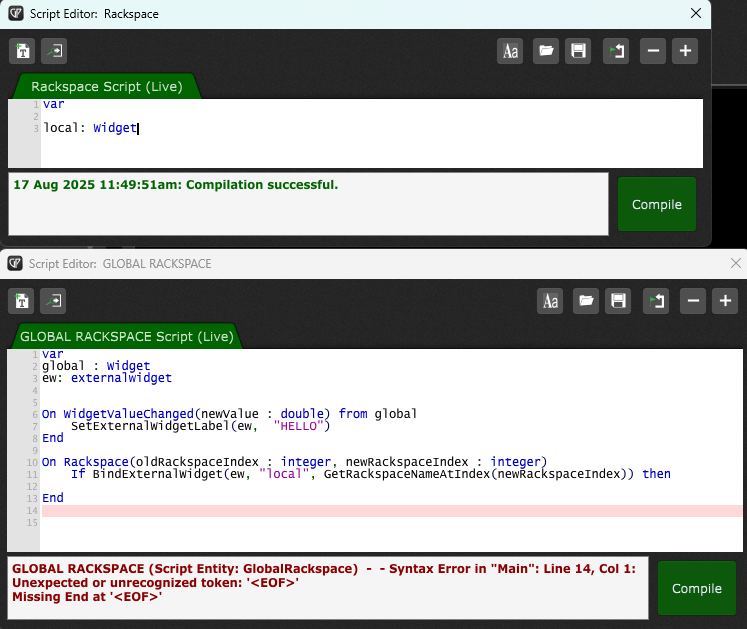Select the Rackspace Script (Live) tab

click(107, 87)
